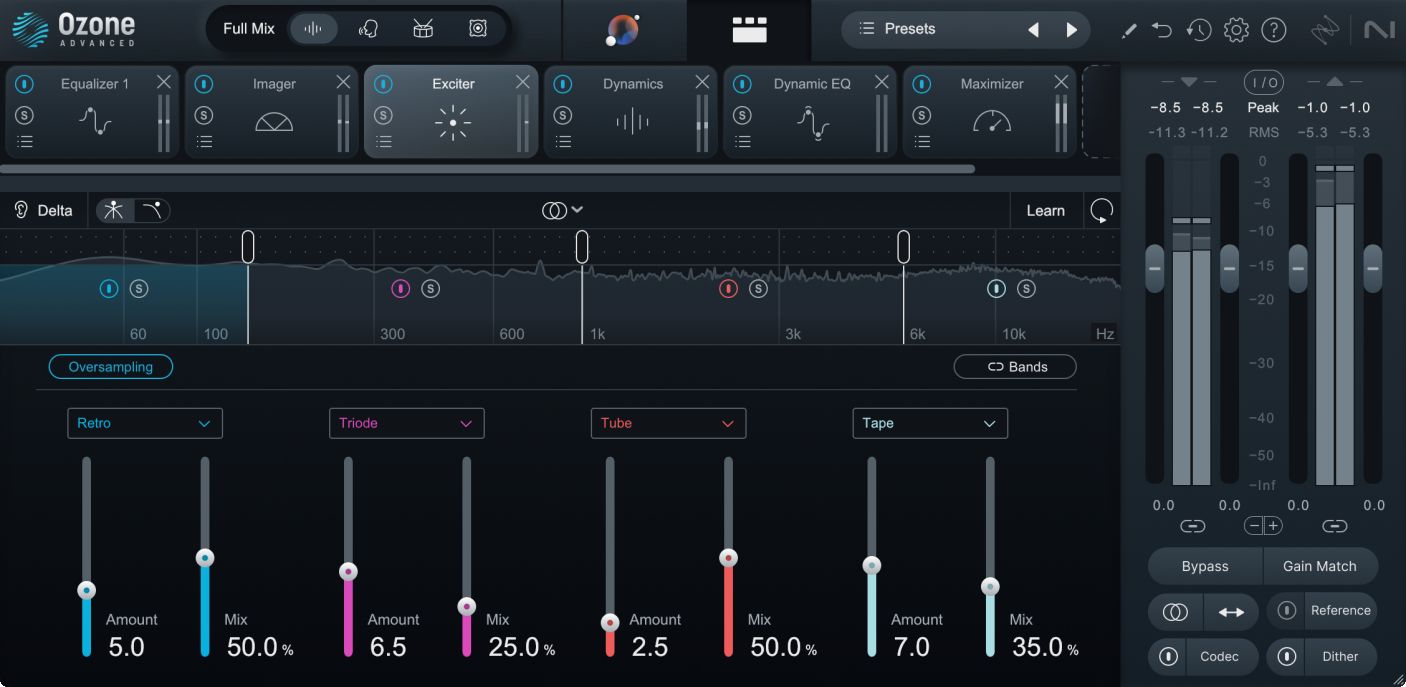Enable the Delta listen toggle
Screen dimensions: 1406x687
tap(43, 210)
